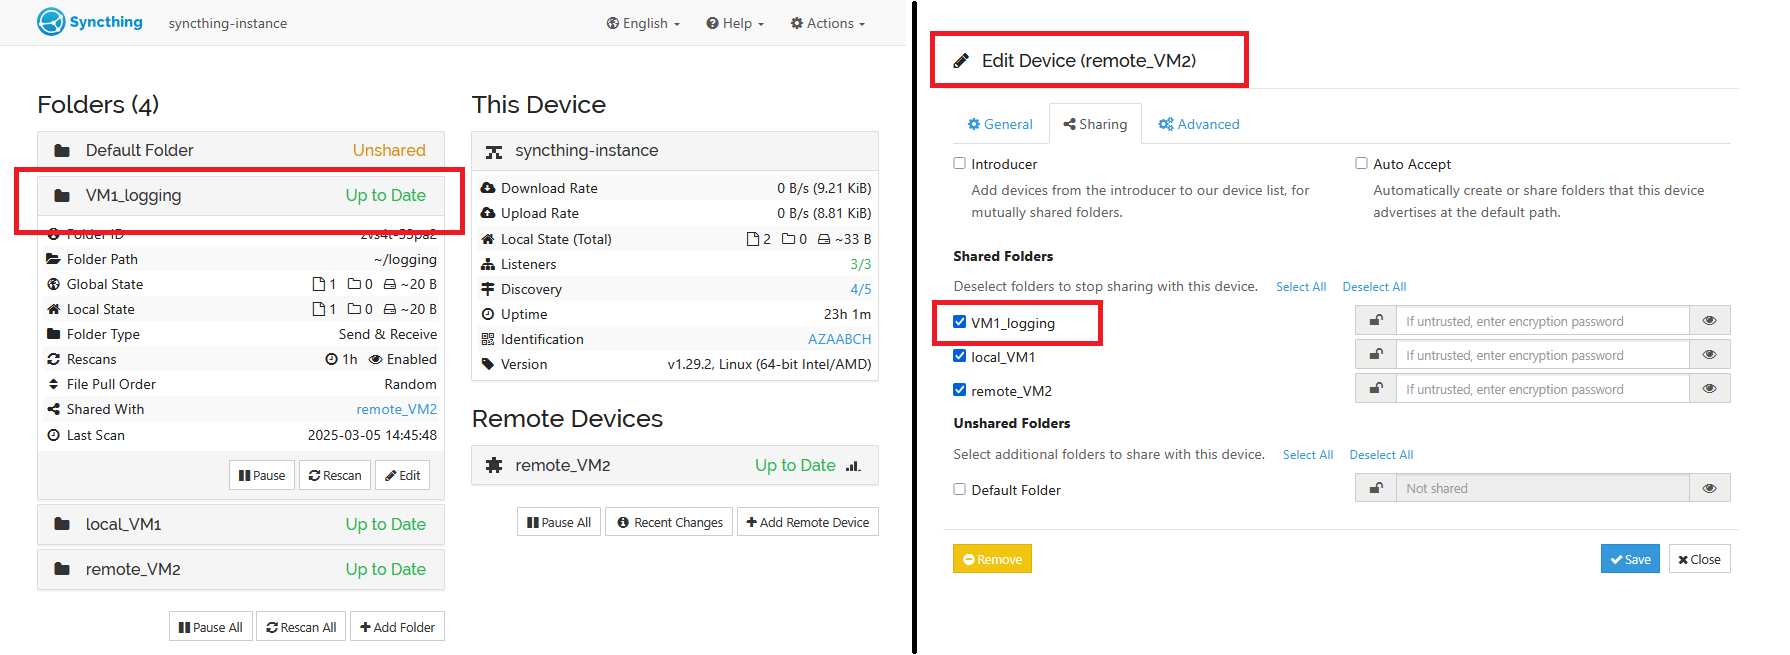The image size is (1790, 655).
Task: Click the Upload Rate icon
Action: [488, 213]
